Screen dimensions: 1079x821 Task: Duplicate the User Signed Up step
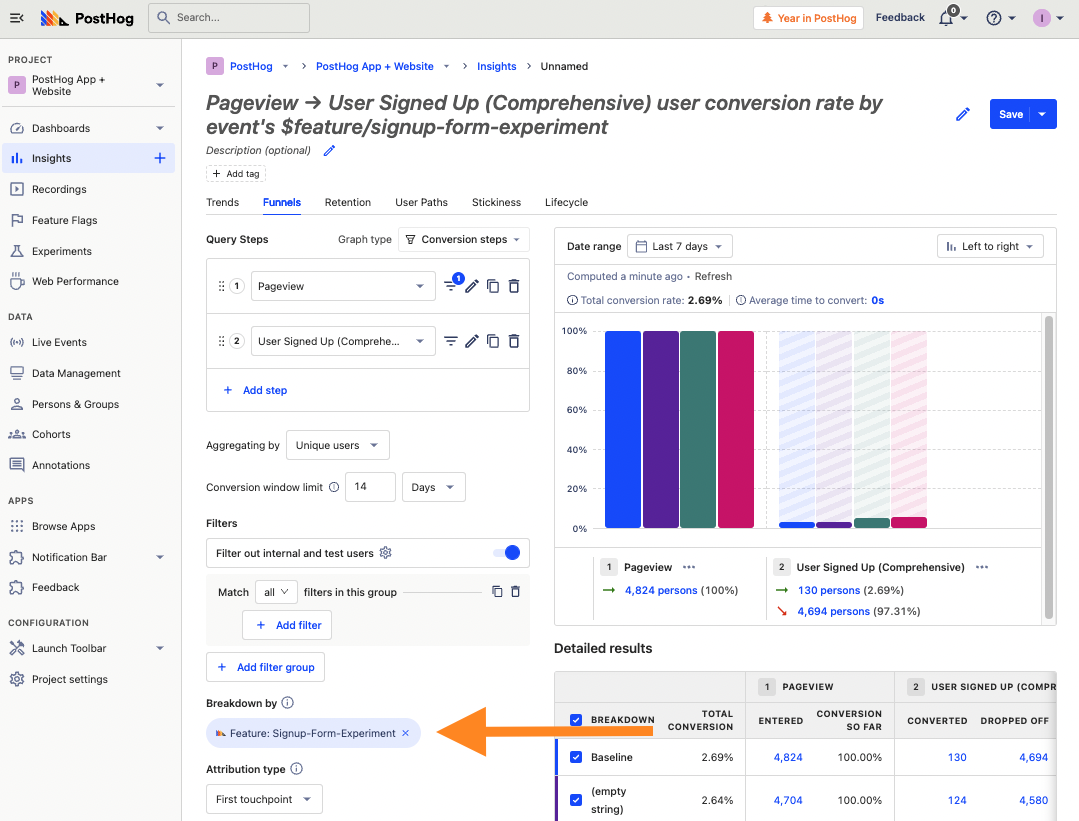point(493,341)
